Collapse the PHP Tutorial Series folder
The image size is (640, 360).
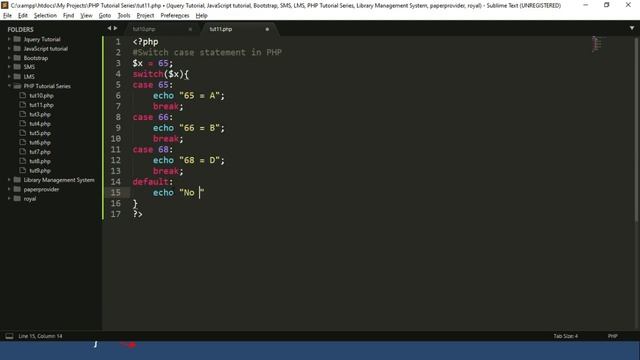(x=9, y=86)
